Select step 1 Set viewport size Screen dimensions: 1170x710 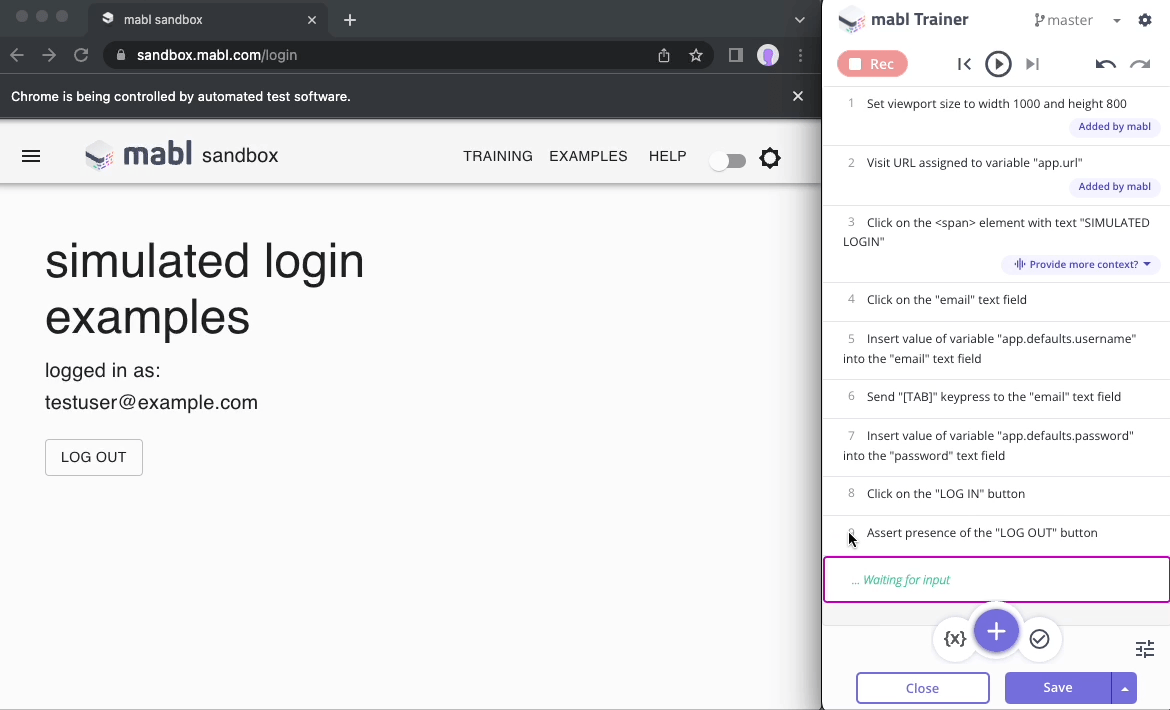(x=996, y=116)
